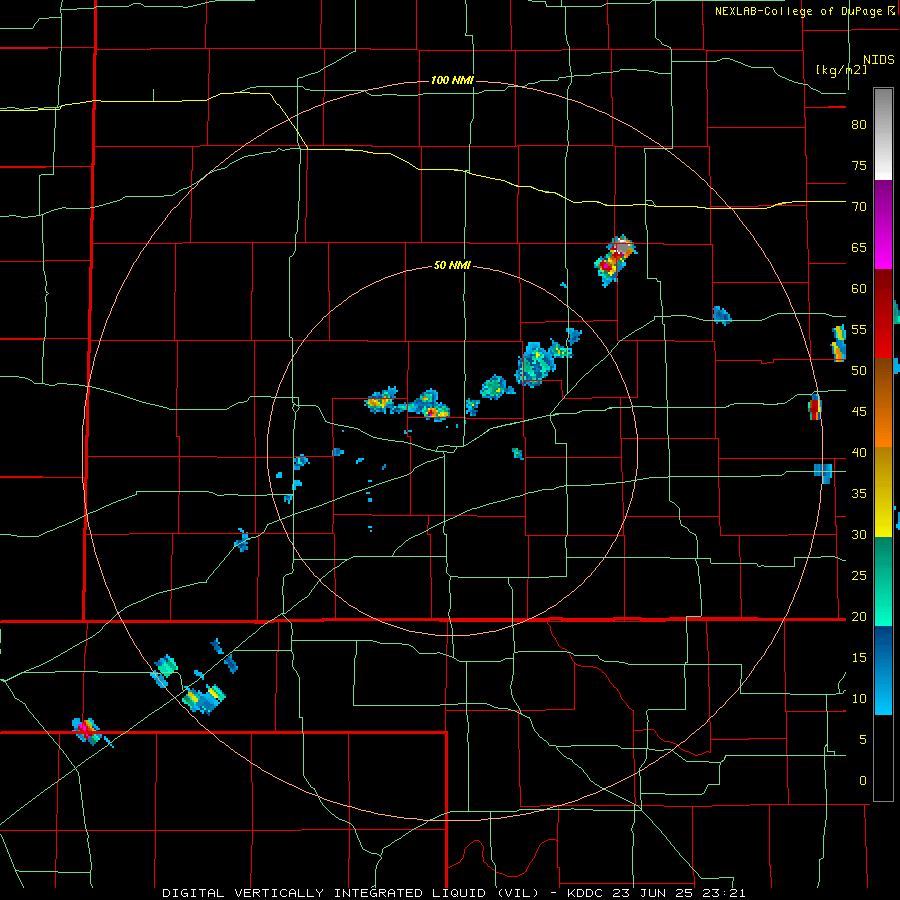Viewport: 900px width, 900px height.
Task: Click the red storm cell on the 100 NMI ring's east edge
Action: (x=814, y=406)
